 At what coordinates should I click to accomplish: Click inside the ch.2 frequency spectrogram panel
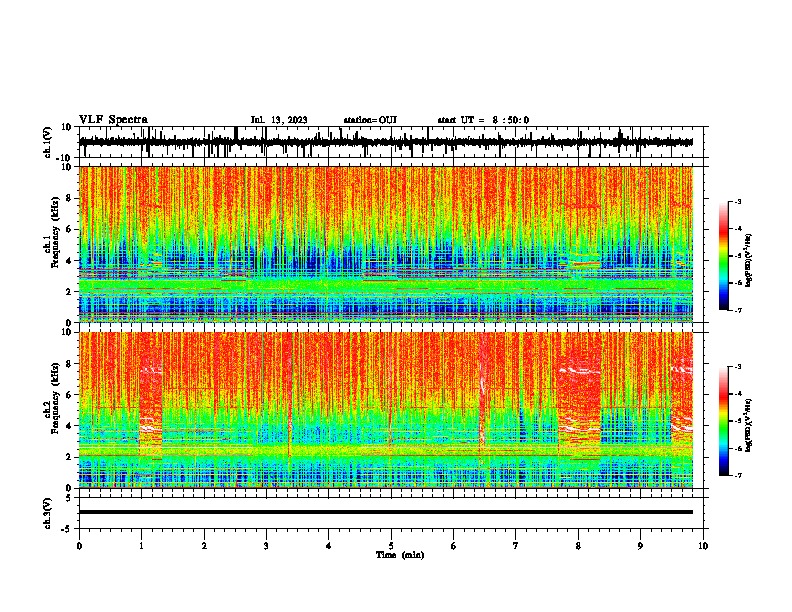386,410
